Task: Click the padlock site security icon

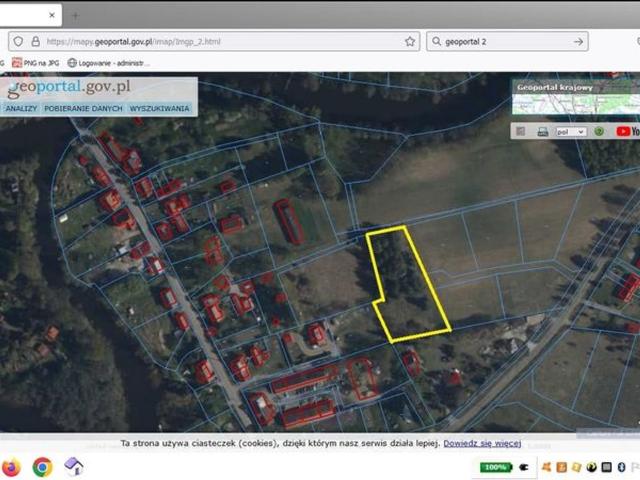Action: coord(35,42)
